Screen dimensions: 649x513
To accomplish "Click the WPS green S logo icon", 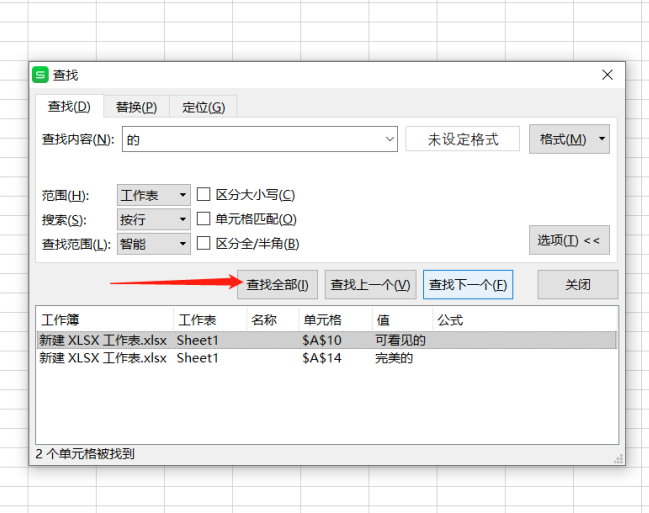I will tap(41, 75).
